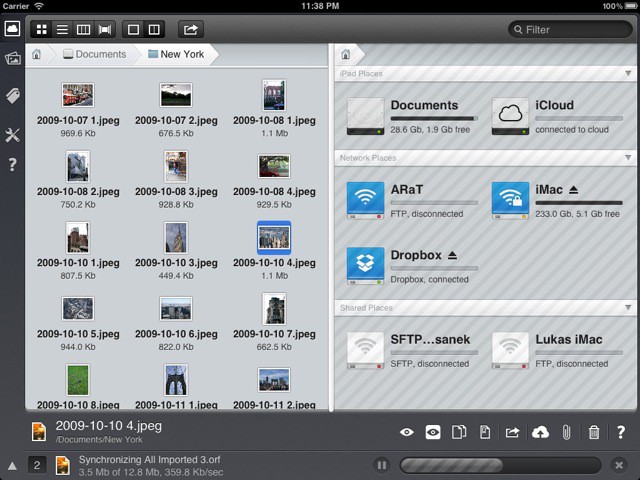Image resolution: width=640 pixels, height=480 pixels.
Task: Go to home in left pane breadcrumb
Action: 37,54
